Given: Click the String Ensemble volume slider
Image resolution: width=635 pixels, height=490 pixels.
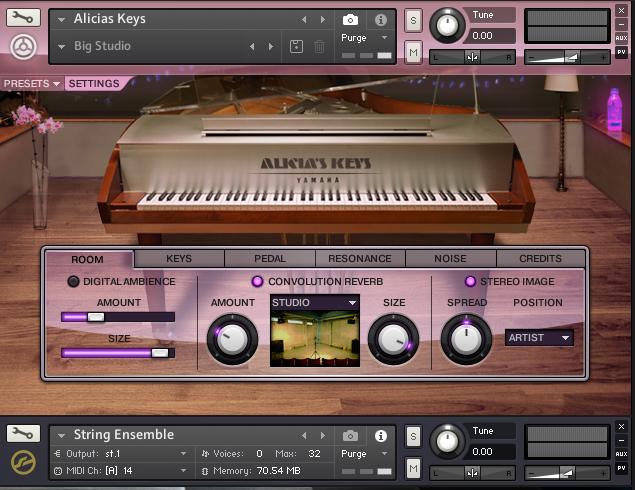Looking at the screenshot, I should [567, 473].
